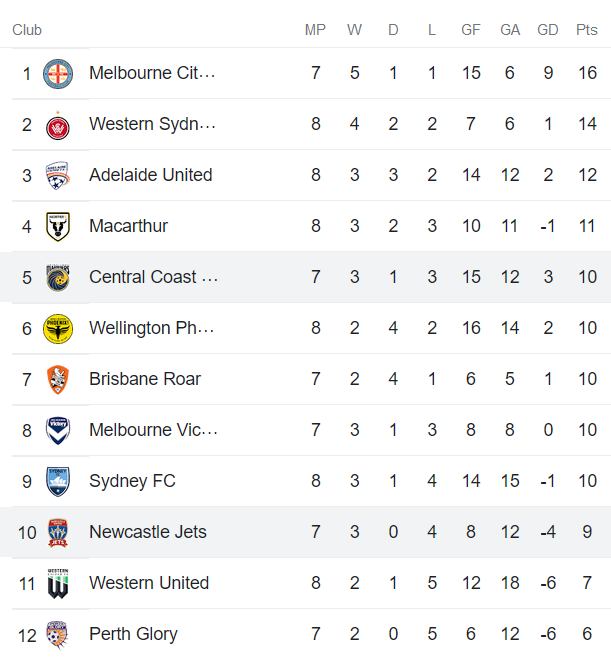Screen dimensions: 611x670
Task: Click the Adelaide United club logo
Action: tap(58, 175)
